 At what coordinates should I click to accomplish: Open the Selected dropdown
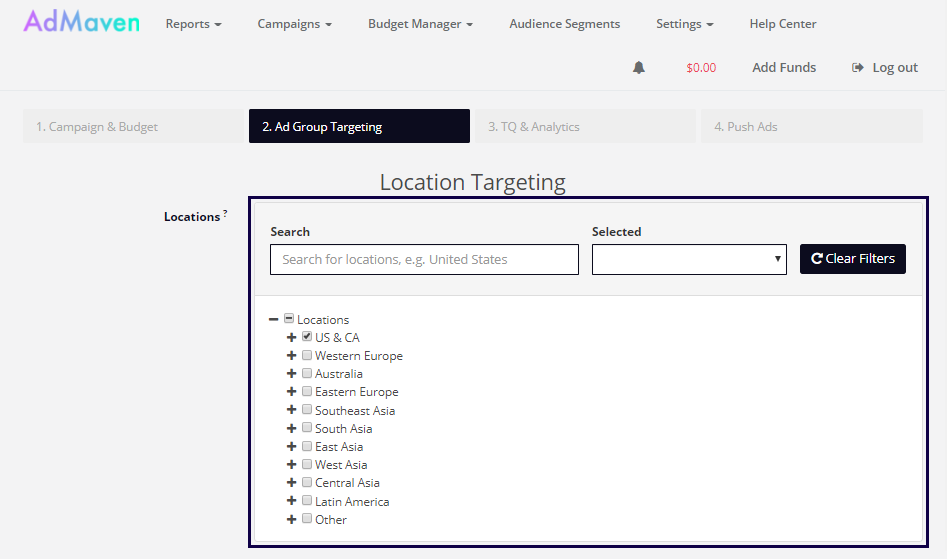tap(689, 260)
